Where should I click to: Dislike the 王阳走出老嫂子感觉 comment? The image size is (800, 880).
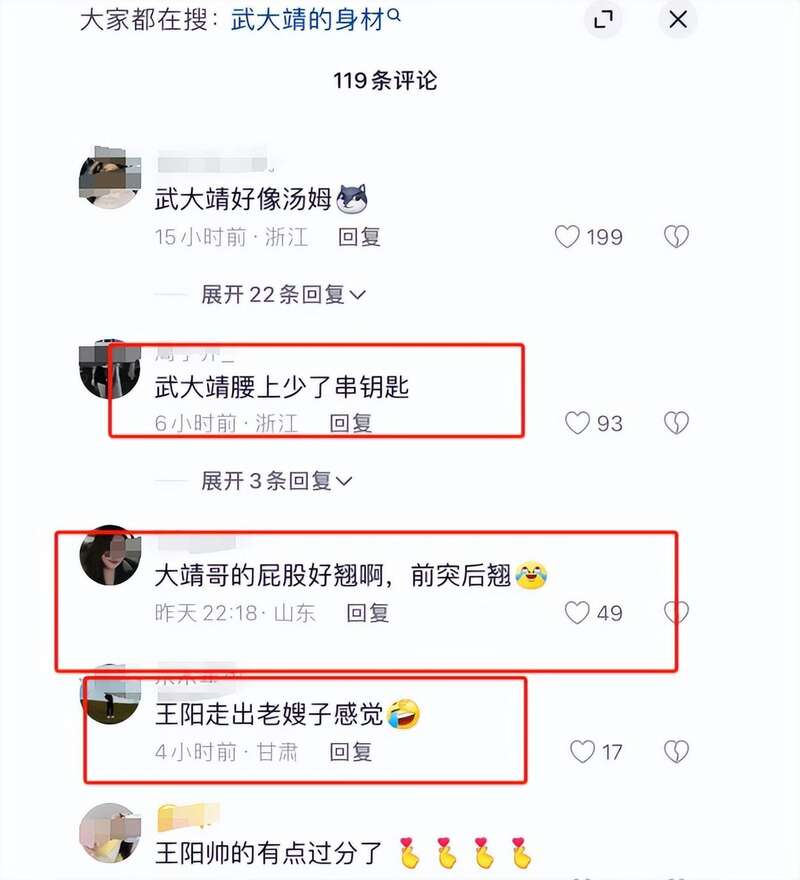[676, 751]
